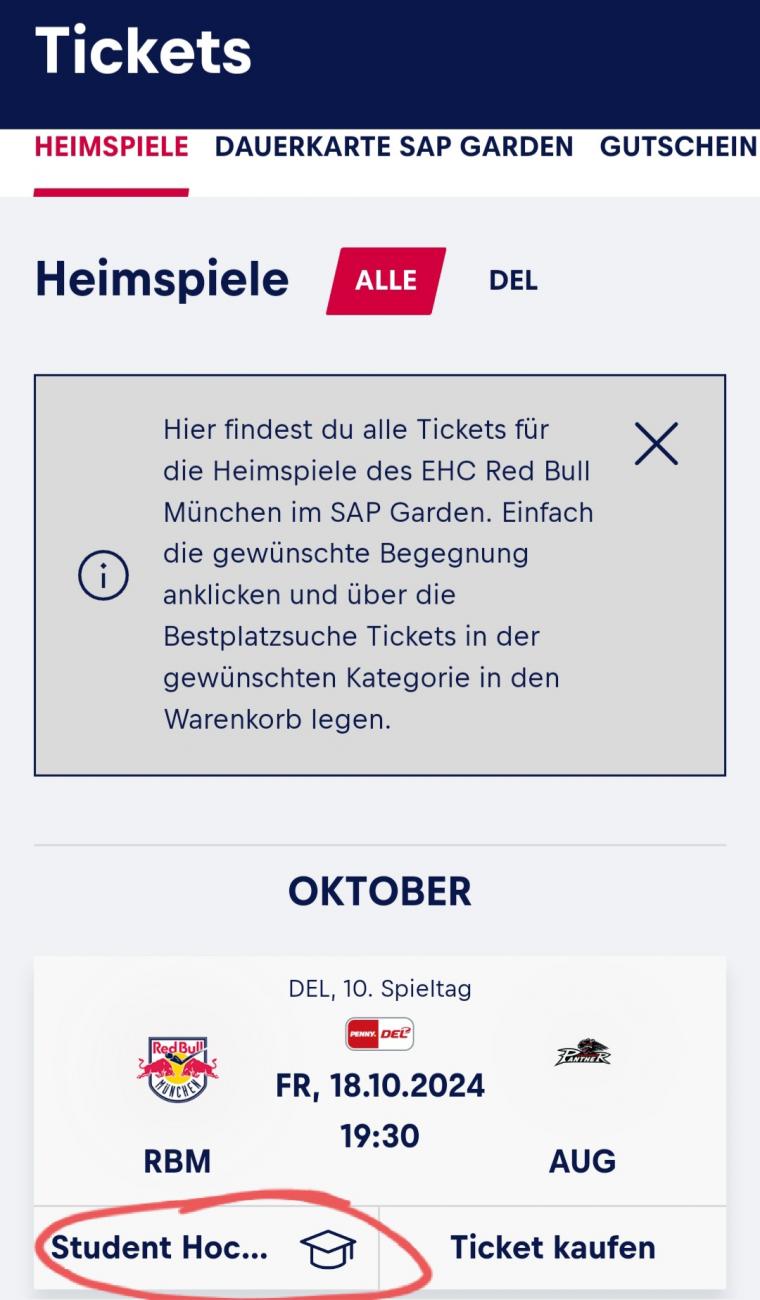Filter home games by DEL
The height and width of the screenshot is (1300, 760).
(513, 281)
